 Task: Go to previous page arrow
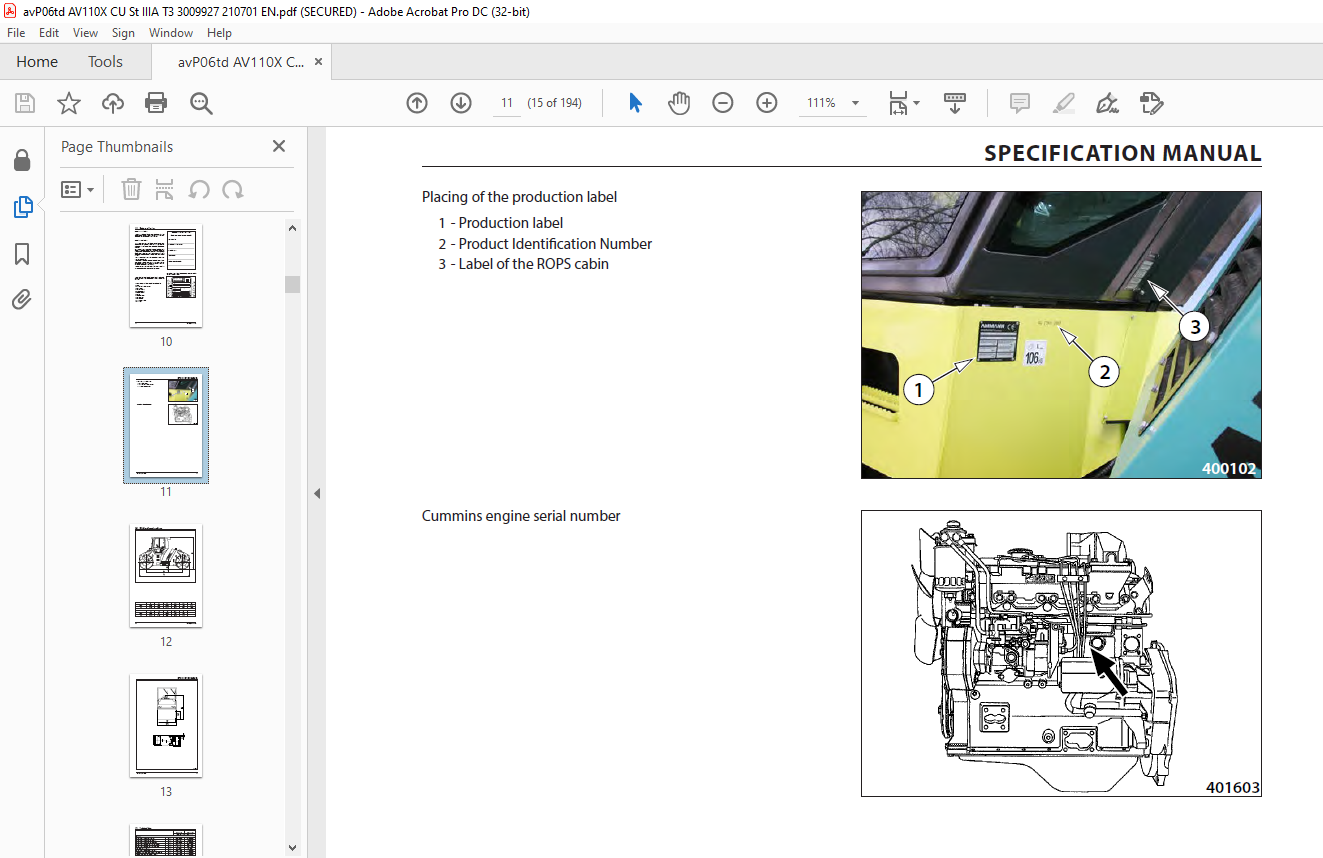coord(417,103)
